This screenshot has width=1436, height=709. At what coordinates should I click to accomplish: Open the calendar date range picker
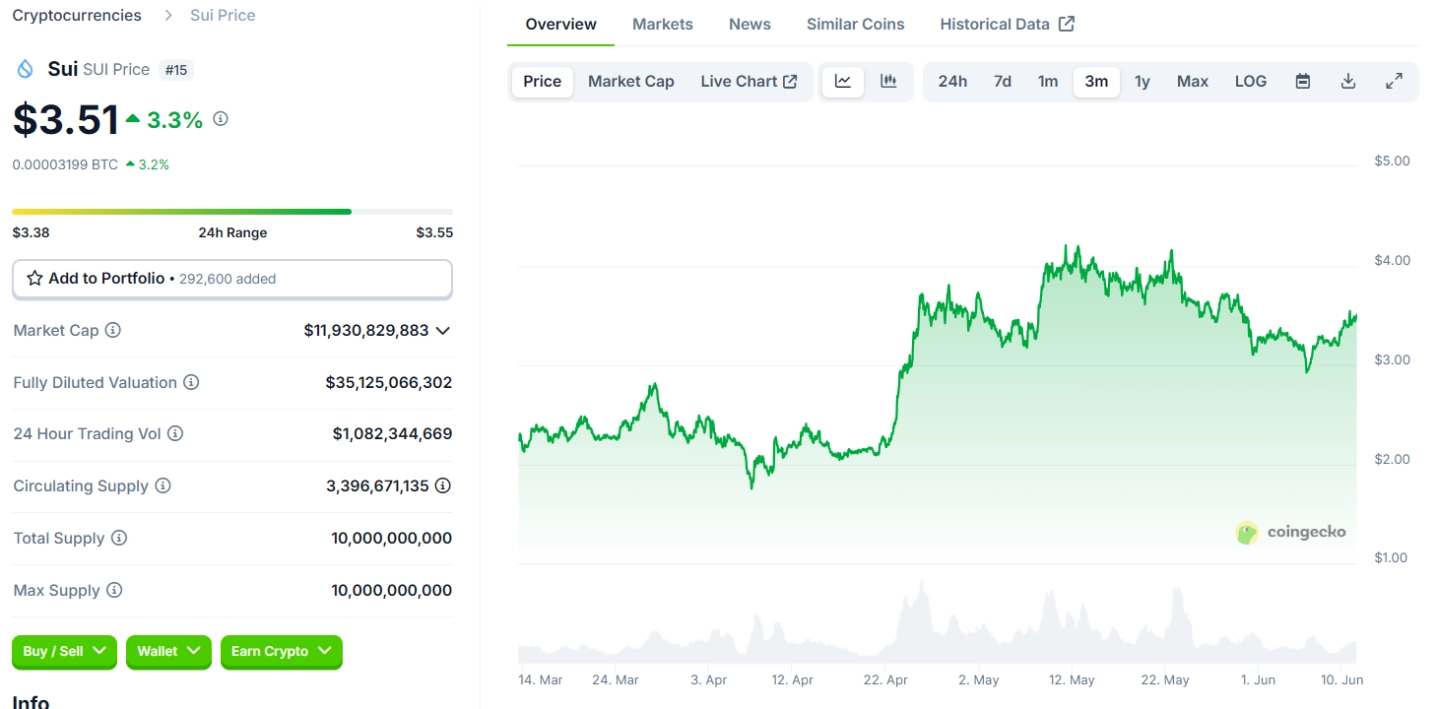coord(1303,81)
